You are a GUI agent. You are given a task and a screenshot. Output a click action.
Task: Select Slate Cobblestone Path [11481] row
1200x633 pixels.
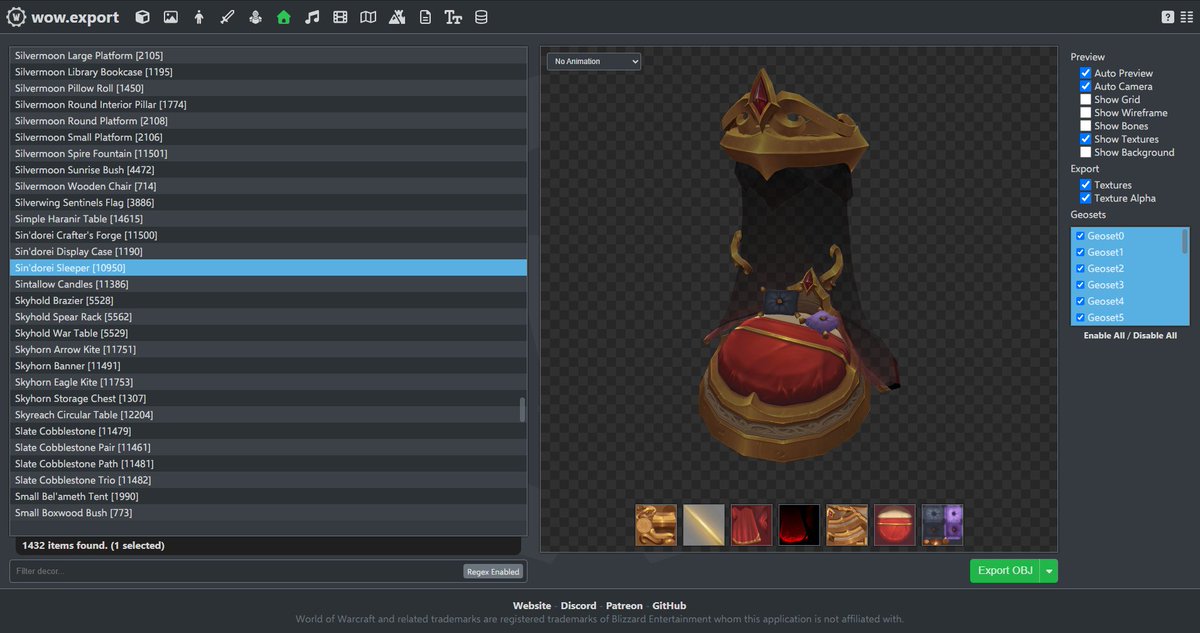268,464
